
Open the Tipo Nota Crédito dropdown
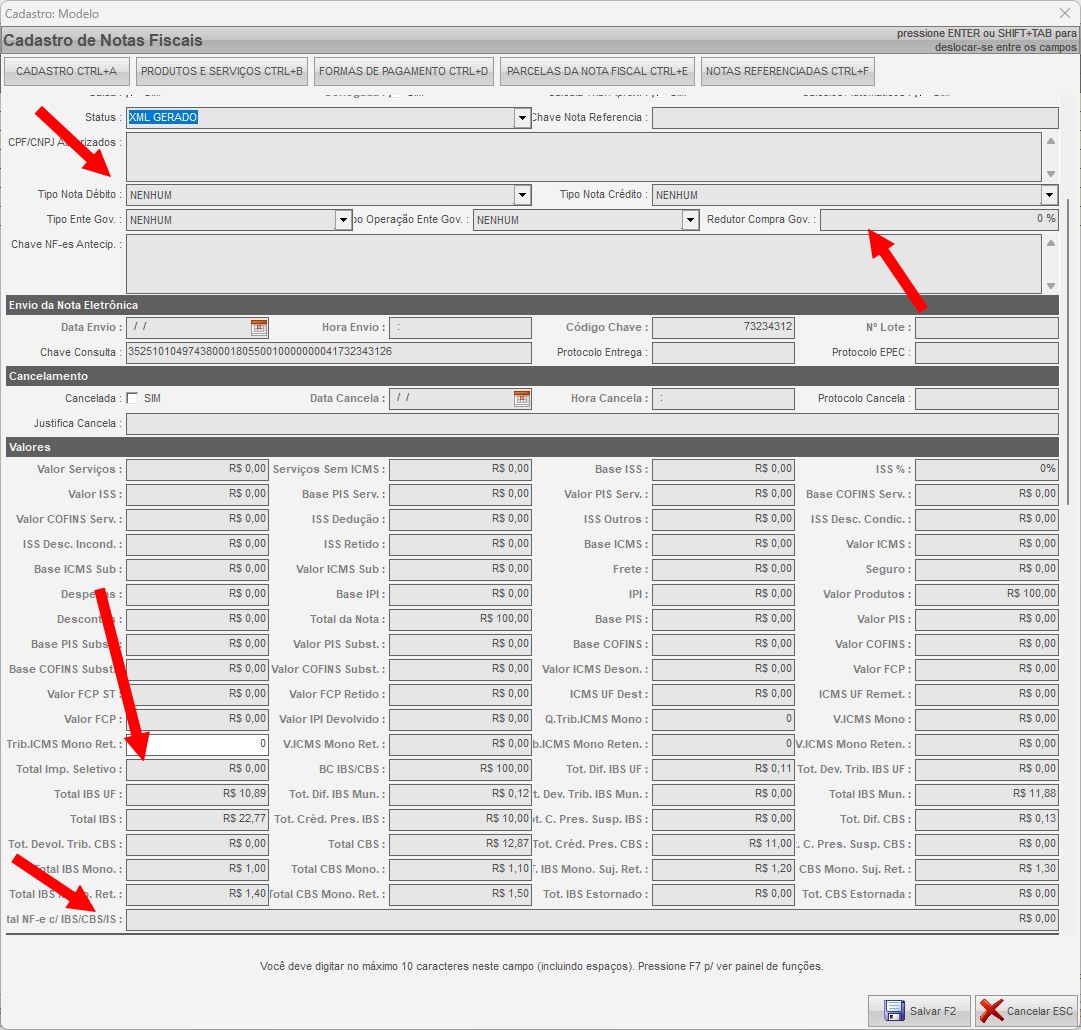(1049, 195)
